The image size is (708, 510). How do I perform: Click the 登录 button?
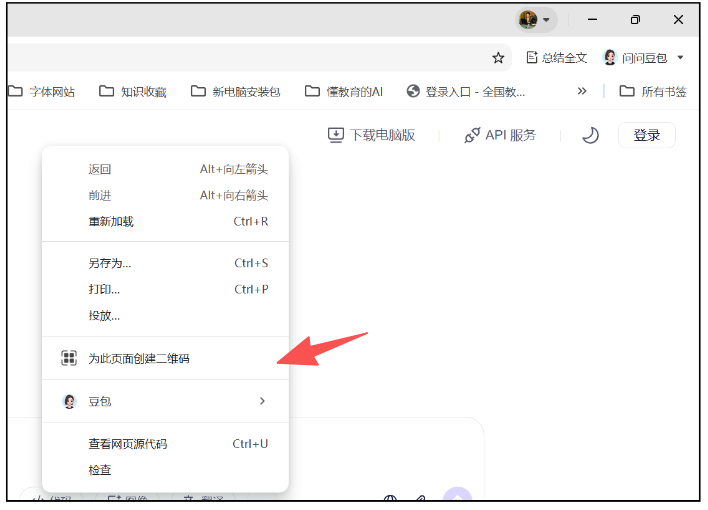(x=647, y=135)
